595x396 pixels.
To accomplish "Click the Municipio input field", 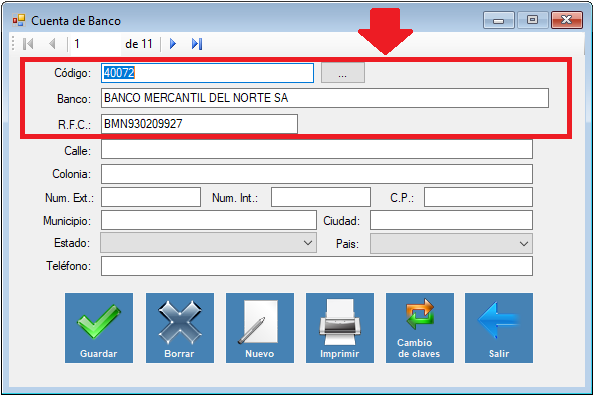I will 209,220.
